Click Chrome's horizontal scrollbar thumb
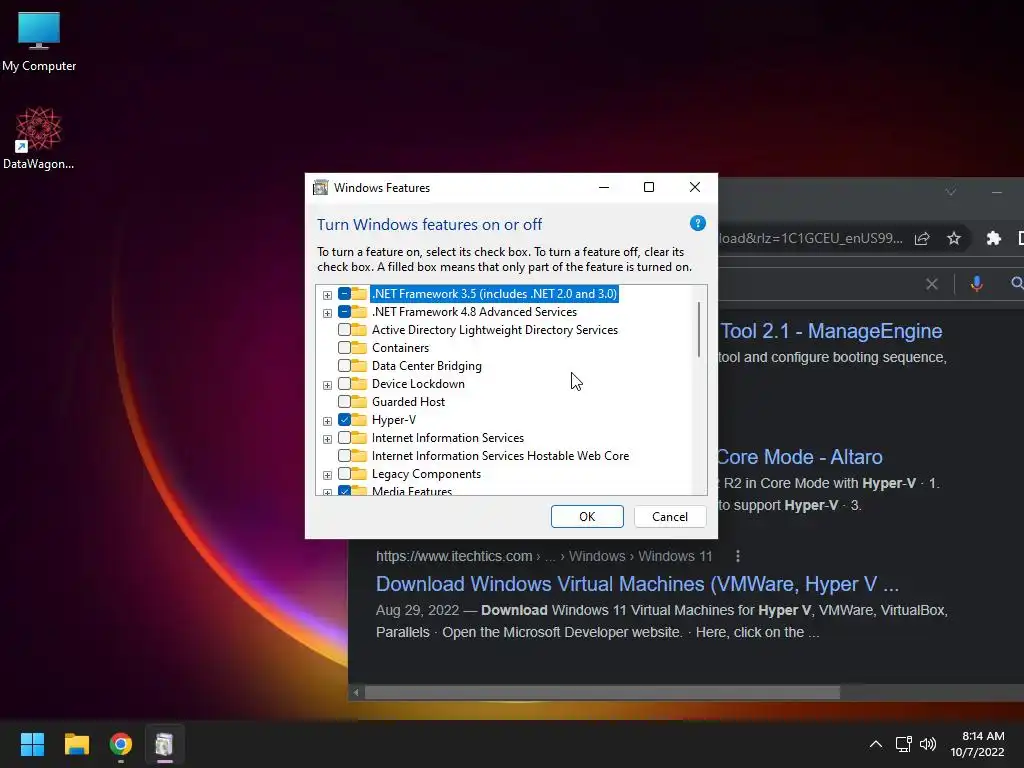The width and height of the screenshot is (1024, 768). click(602, 692)
